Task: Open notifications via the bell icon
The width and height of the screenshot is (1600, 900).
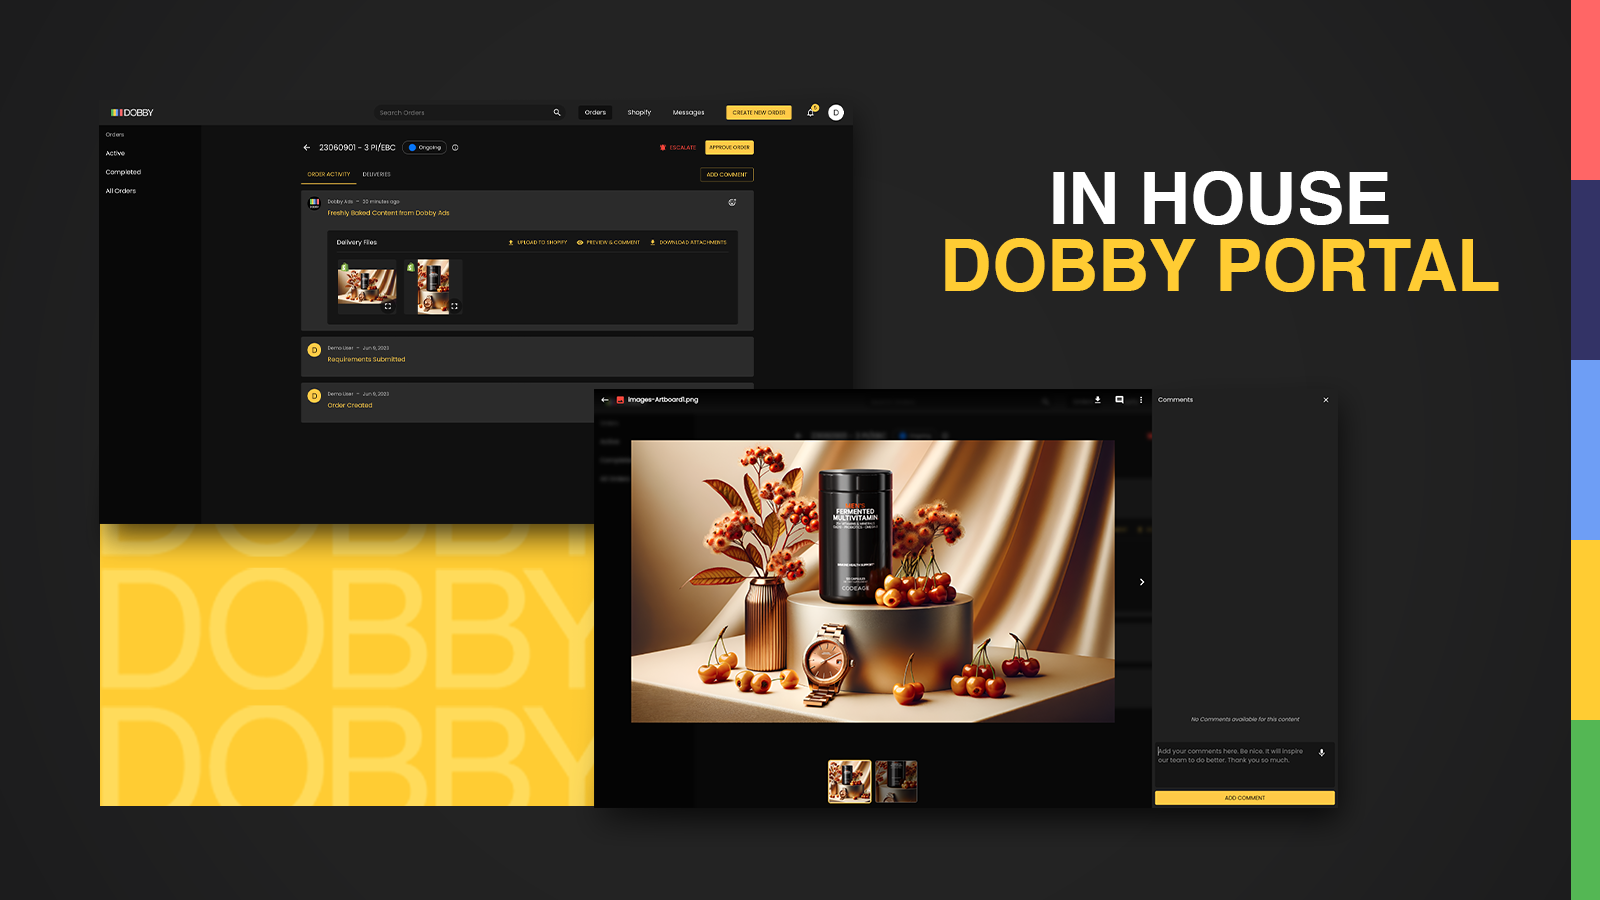Action: click(x=810, y=112)
